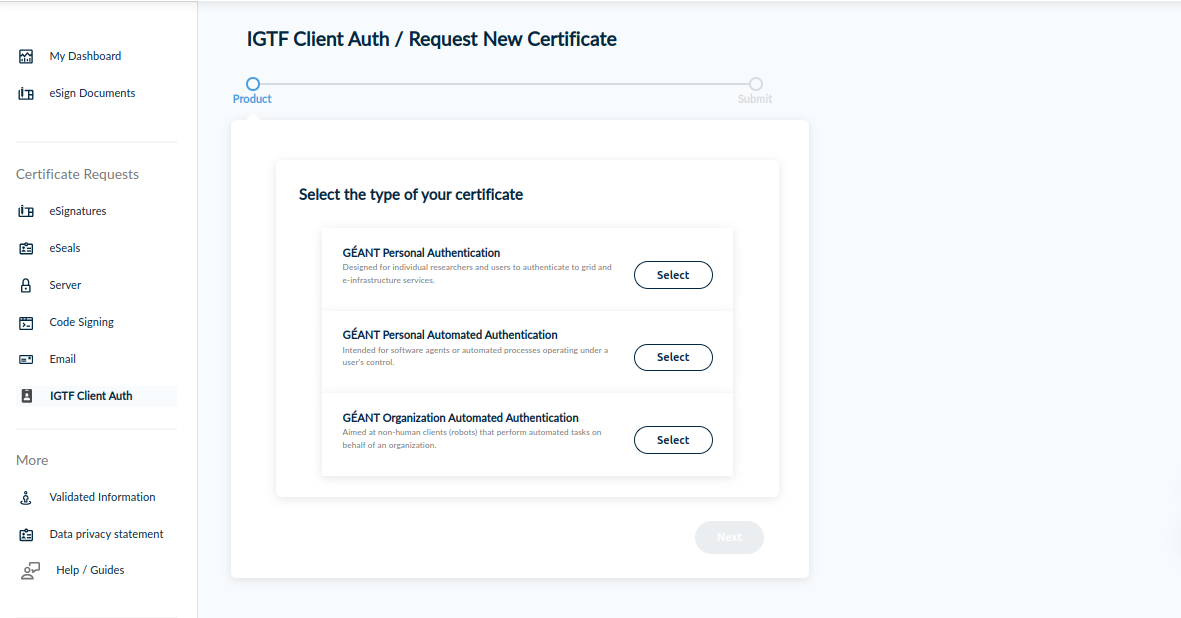Click the eSign Documents sidebar icon
The width and height of the screenshot is (1181, 618).
tap(27, 94)
